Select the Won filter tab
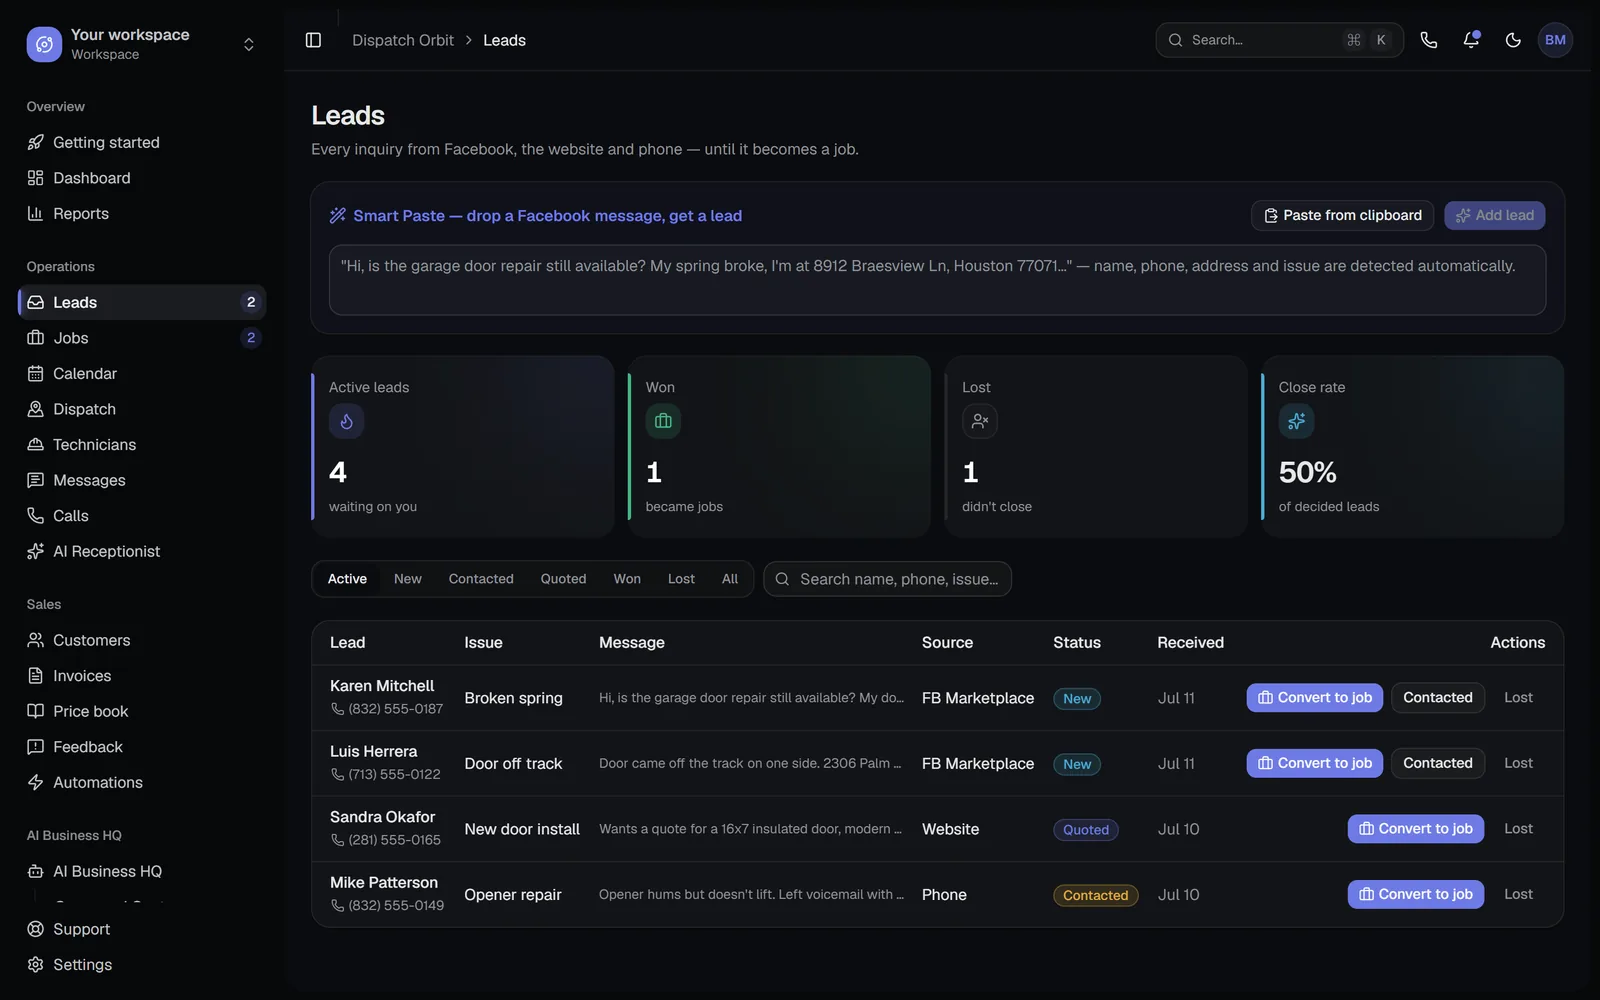1600x1000 pixels. click(627, 579)
